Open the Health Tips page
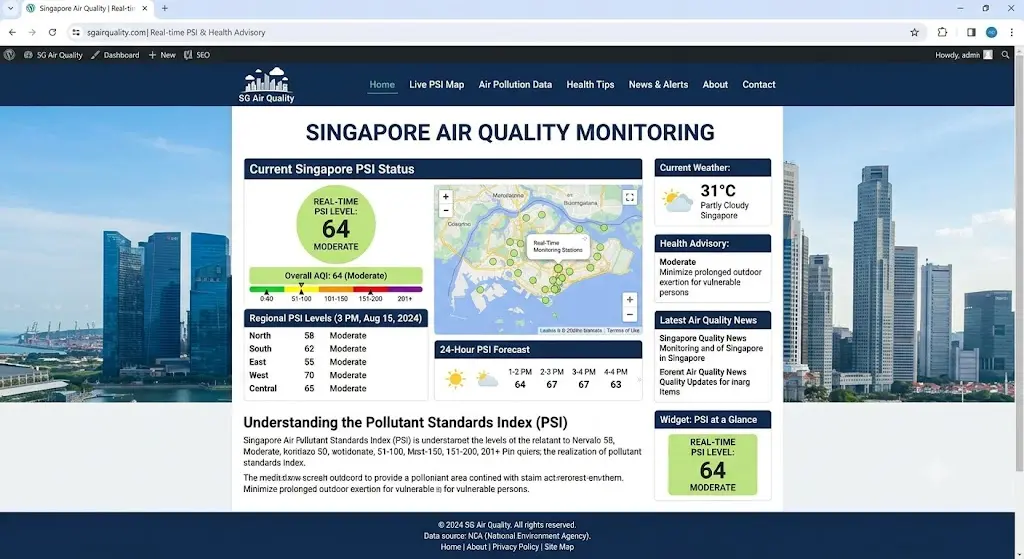This screenshot has width=1024, height=559. point(590,84)
